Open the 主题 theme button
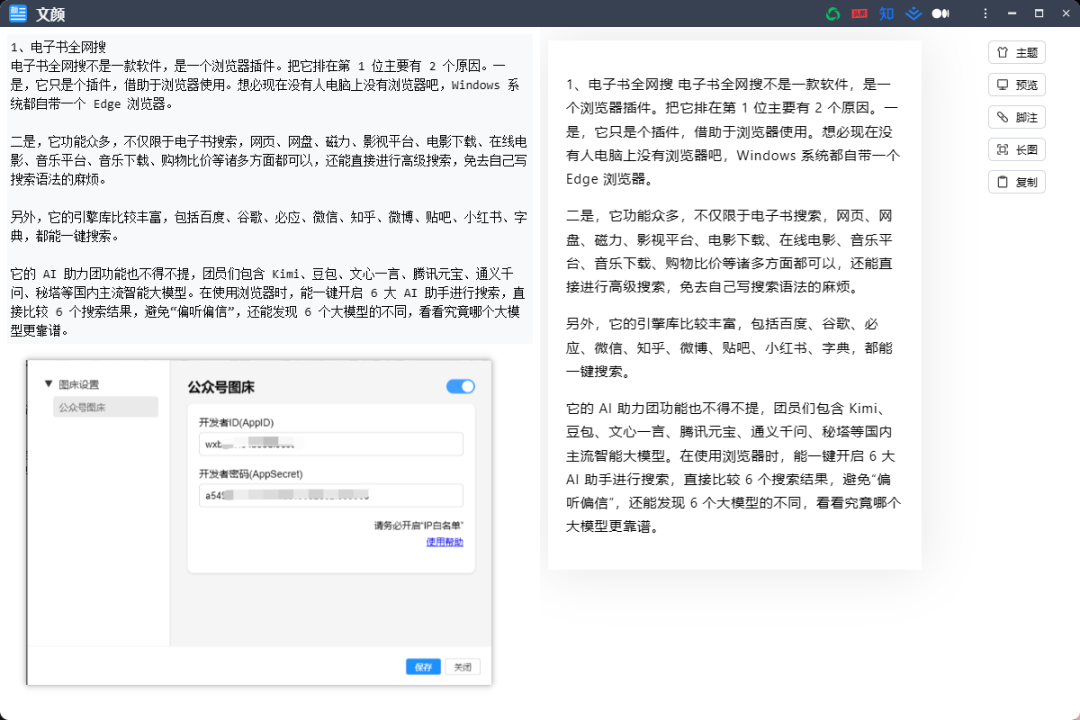1080x720 pixels. click(x=1017, y=52)
